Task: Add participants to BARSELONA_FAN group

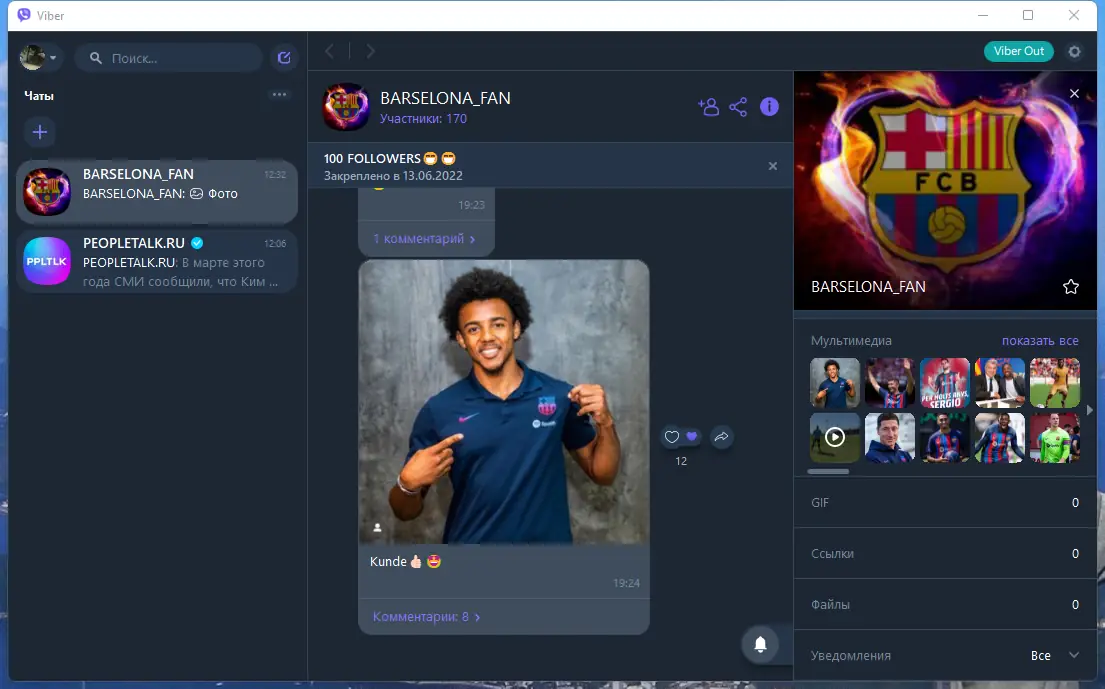Action: click(709, 106)
